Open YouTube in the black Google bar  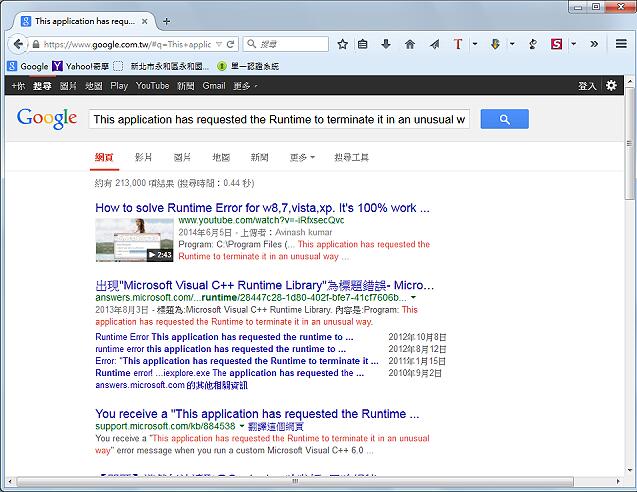[152, 86]
